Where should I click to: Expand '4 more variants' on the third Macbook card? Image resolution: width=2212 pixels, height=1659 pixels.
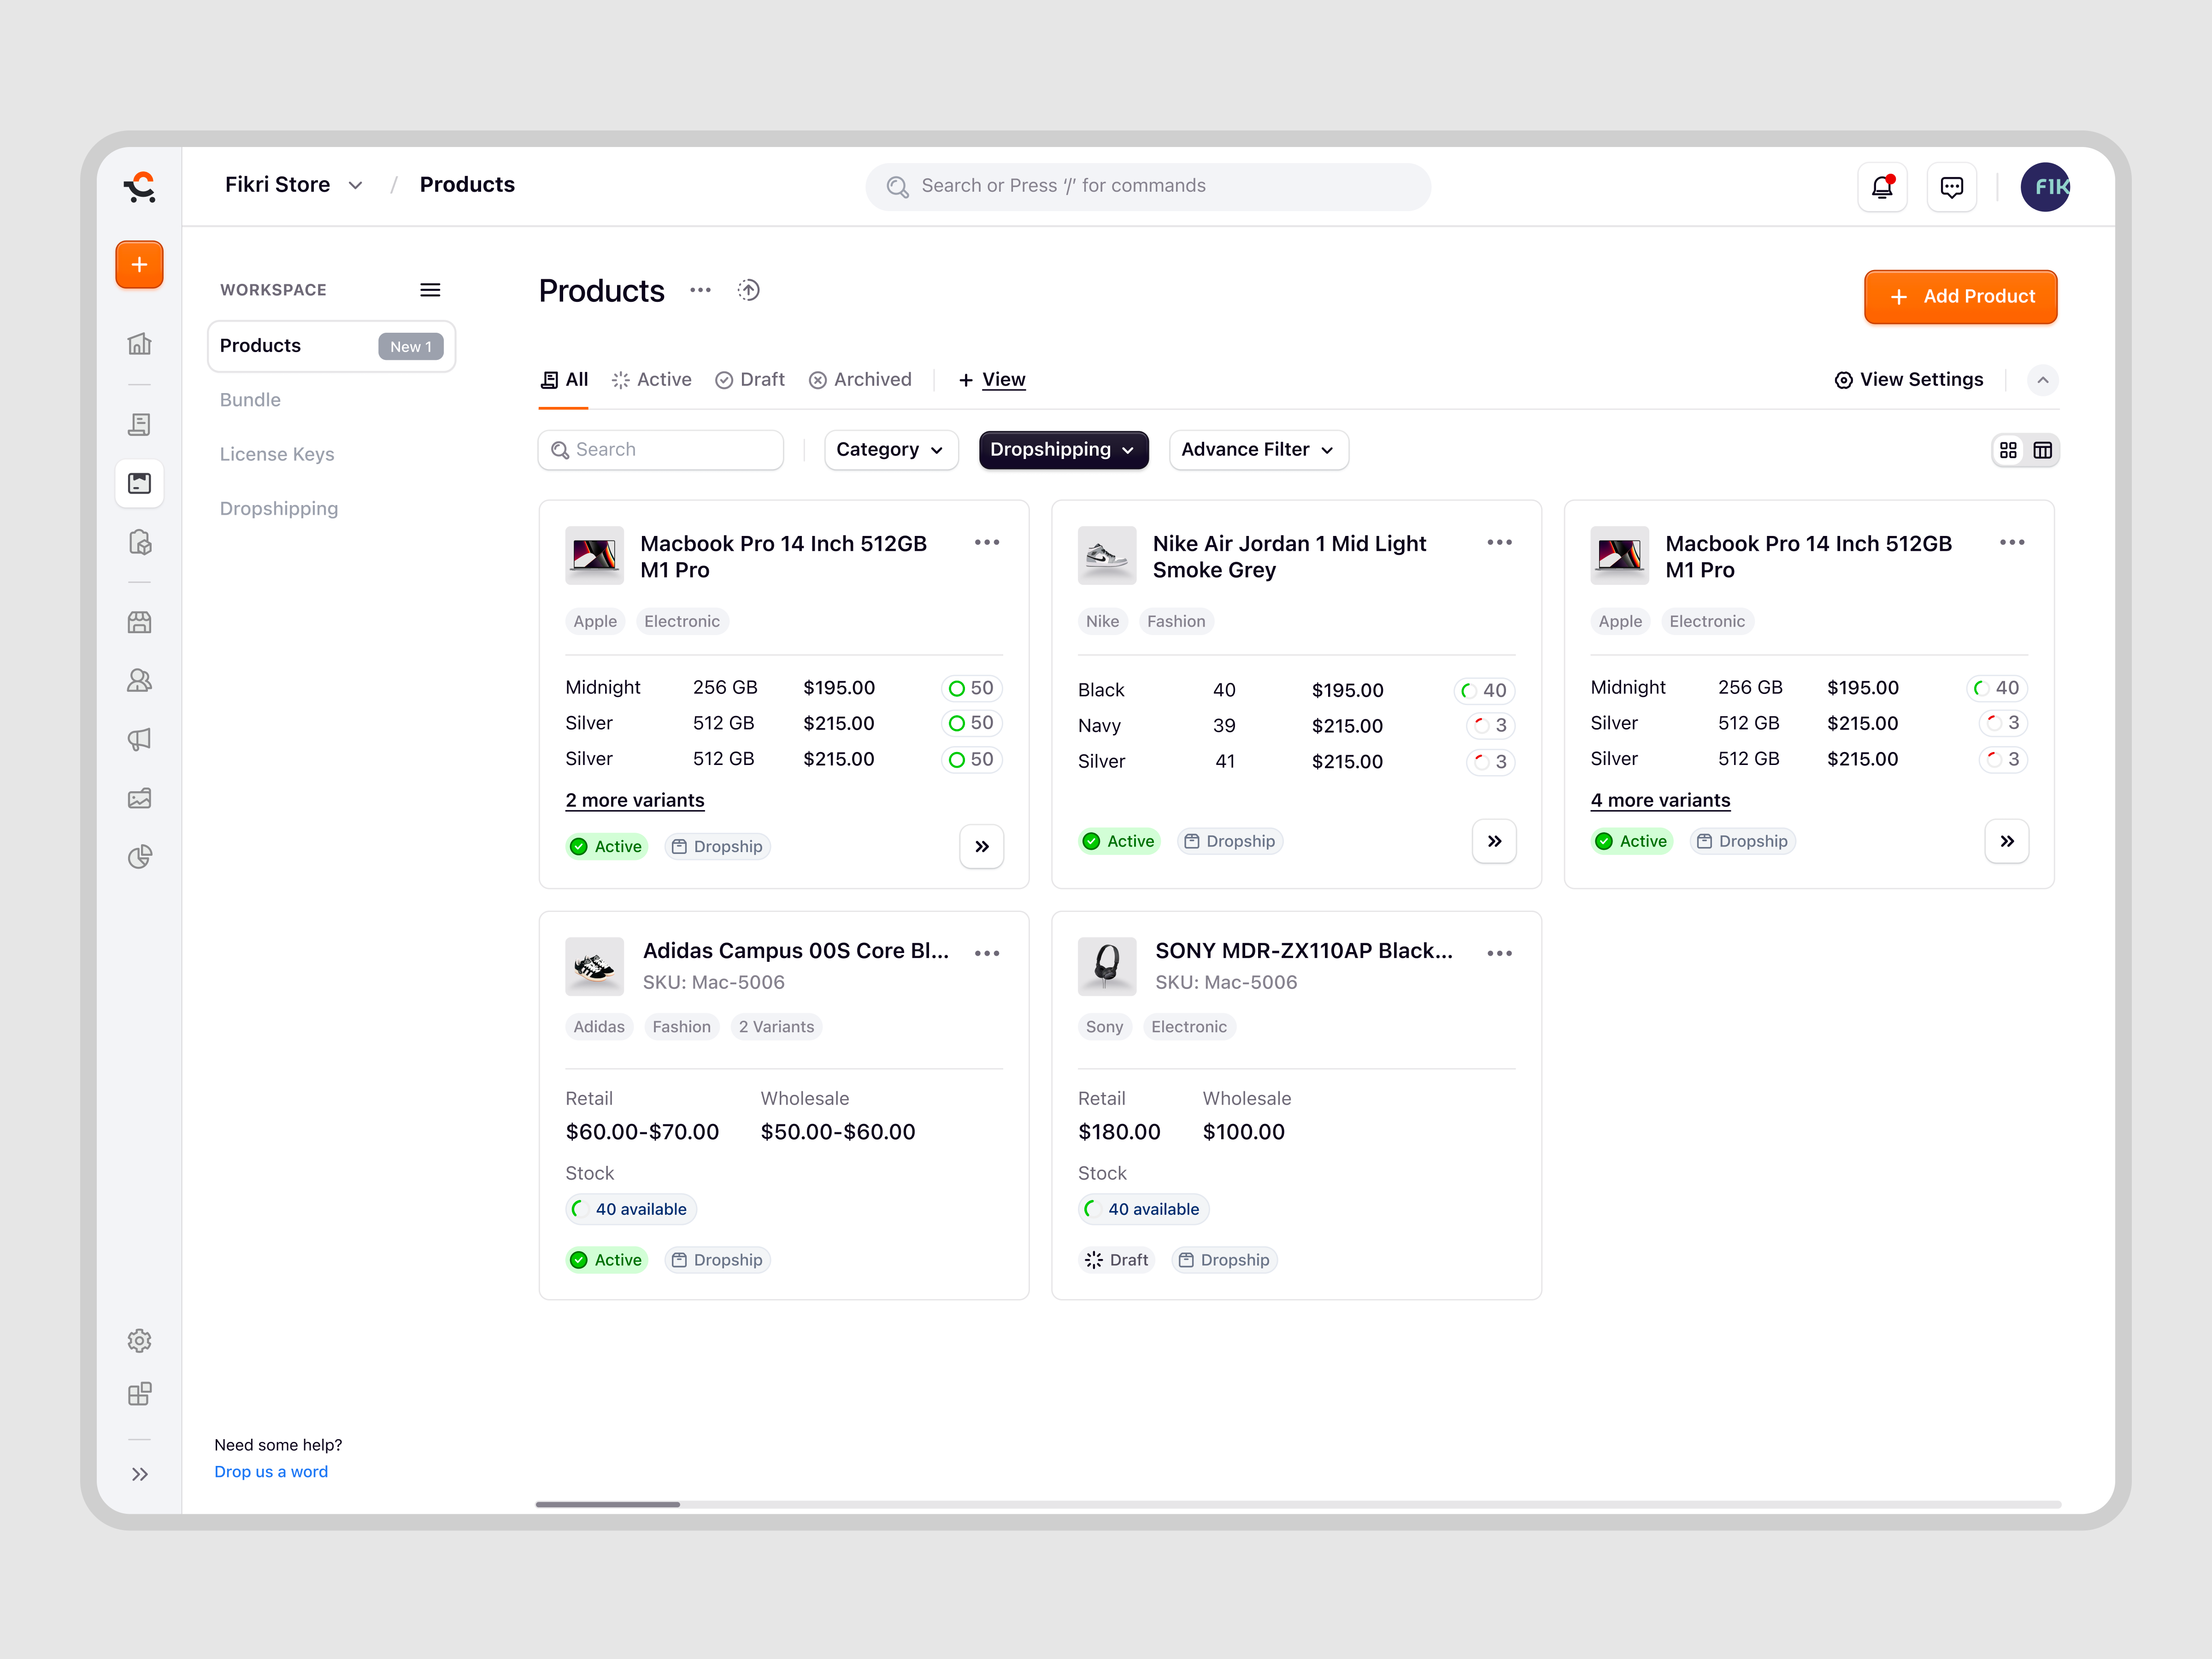[x=1660, y=800]
